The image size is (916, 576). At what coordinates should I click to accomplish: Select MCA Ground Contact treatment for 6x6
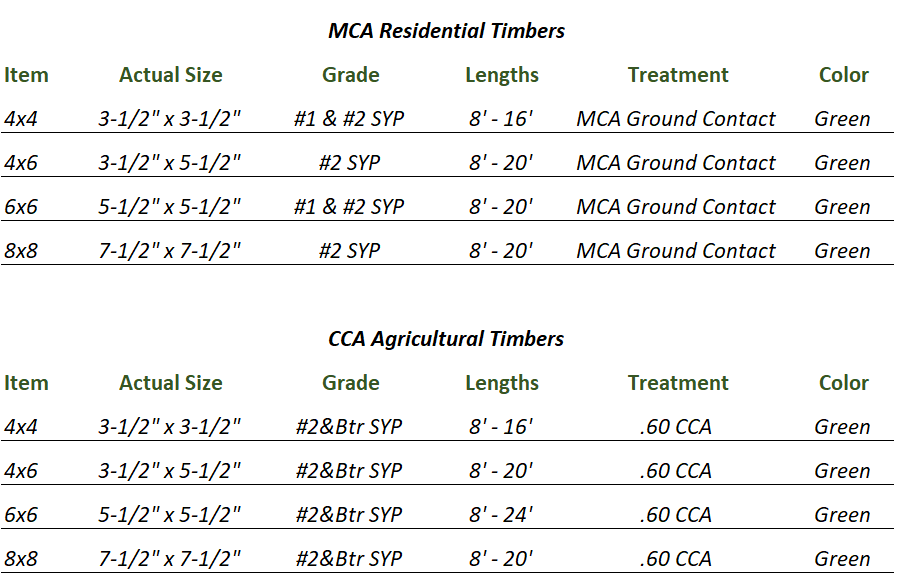tap(676, 207)
